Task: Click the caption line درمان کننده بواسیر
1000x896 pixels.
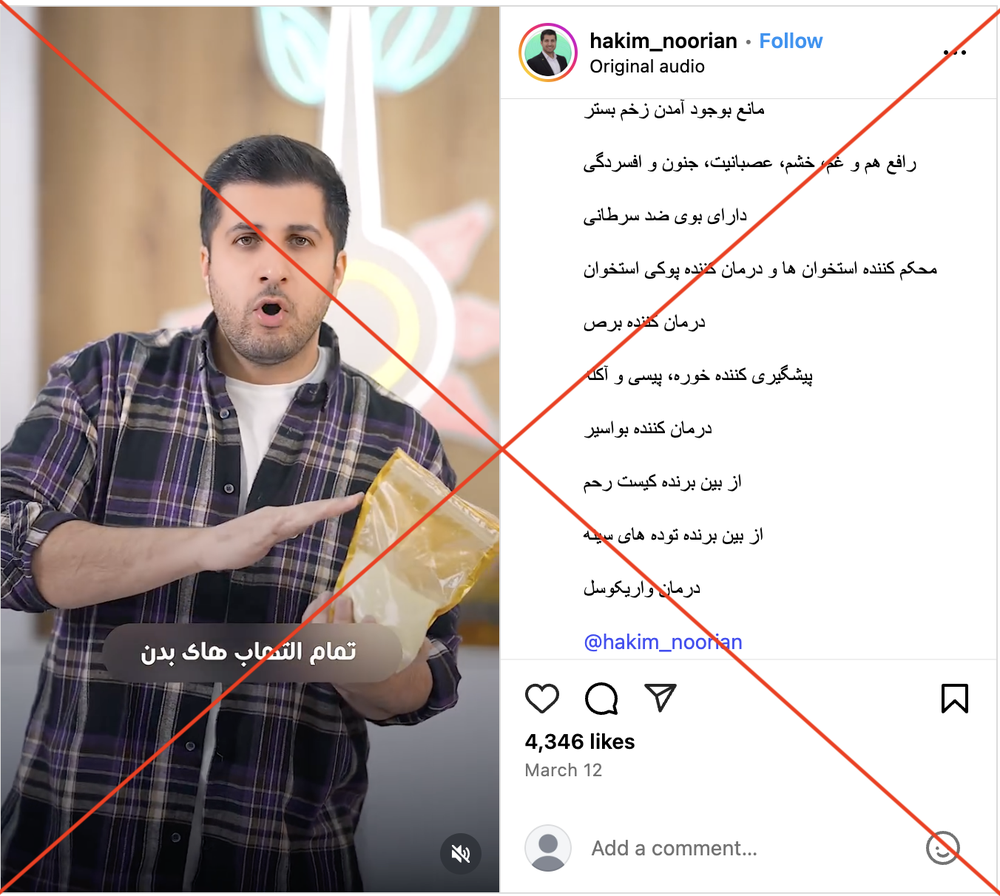Action: (648, 429)
